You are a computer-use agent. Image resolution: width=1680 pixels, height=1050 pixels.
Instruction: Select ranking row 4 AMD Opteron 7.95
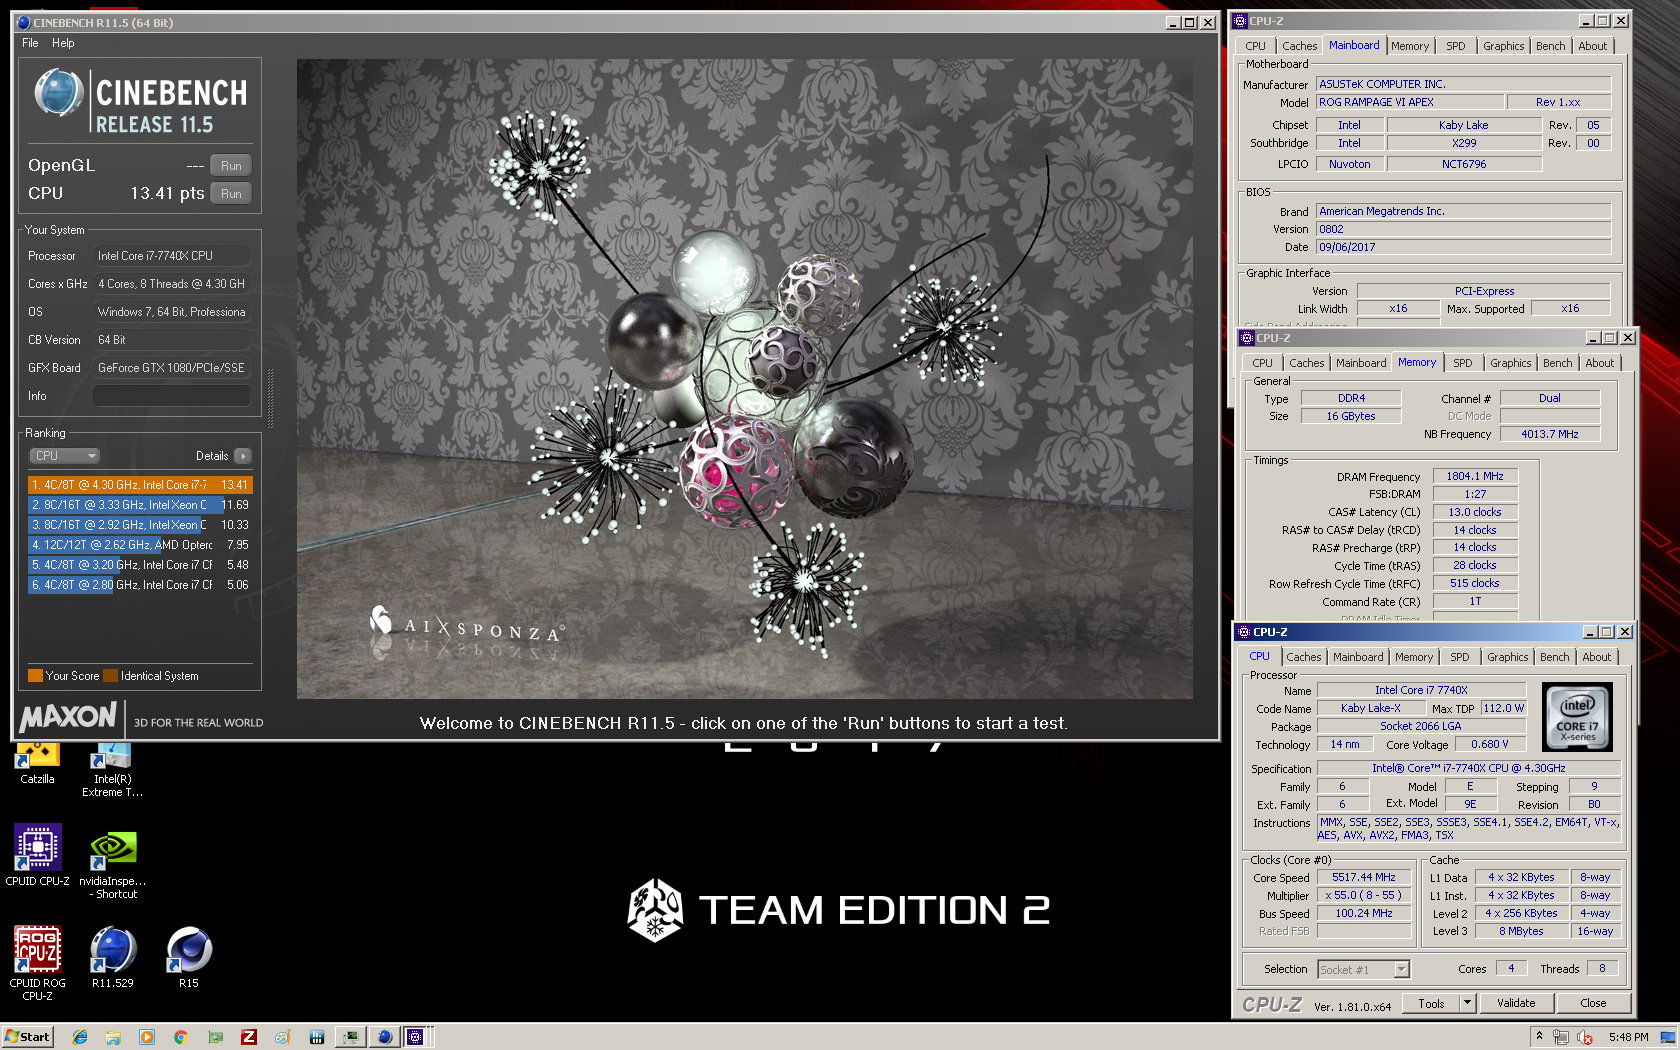[140, 545]
